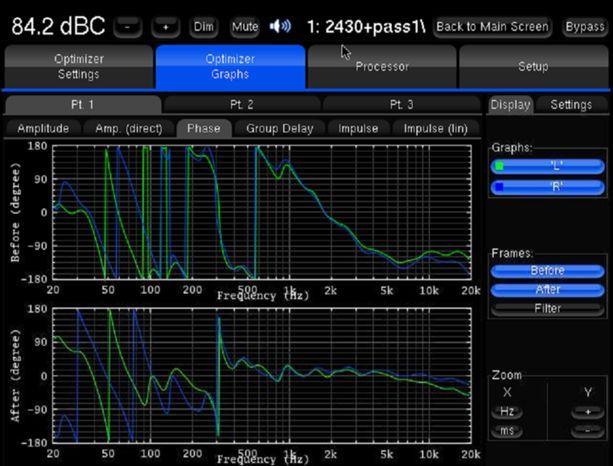
Task: Click the speaker volume icon
Action: click(281, 26)
